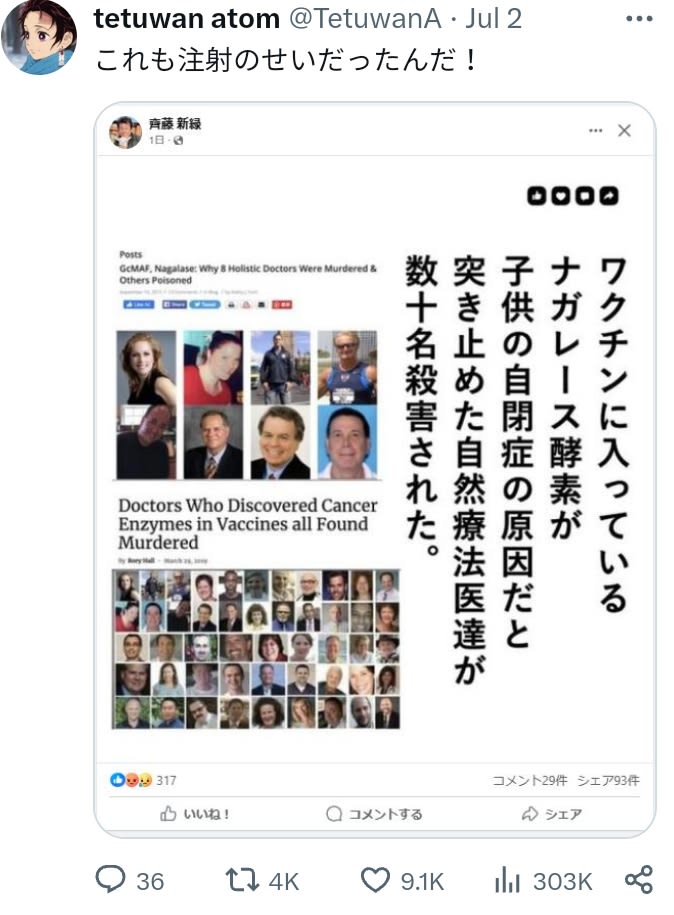View the 317 reactions list
The width and height of the screenshot is (674, 915).
[x=143, y=780]
